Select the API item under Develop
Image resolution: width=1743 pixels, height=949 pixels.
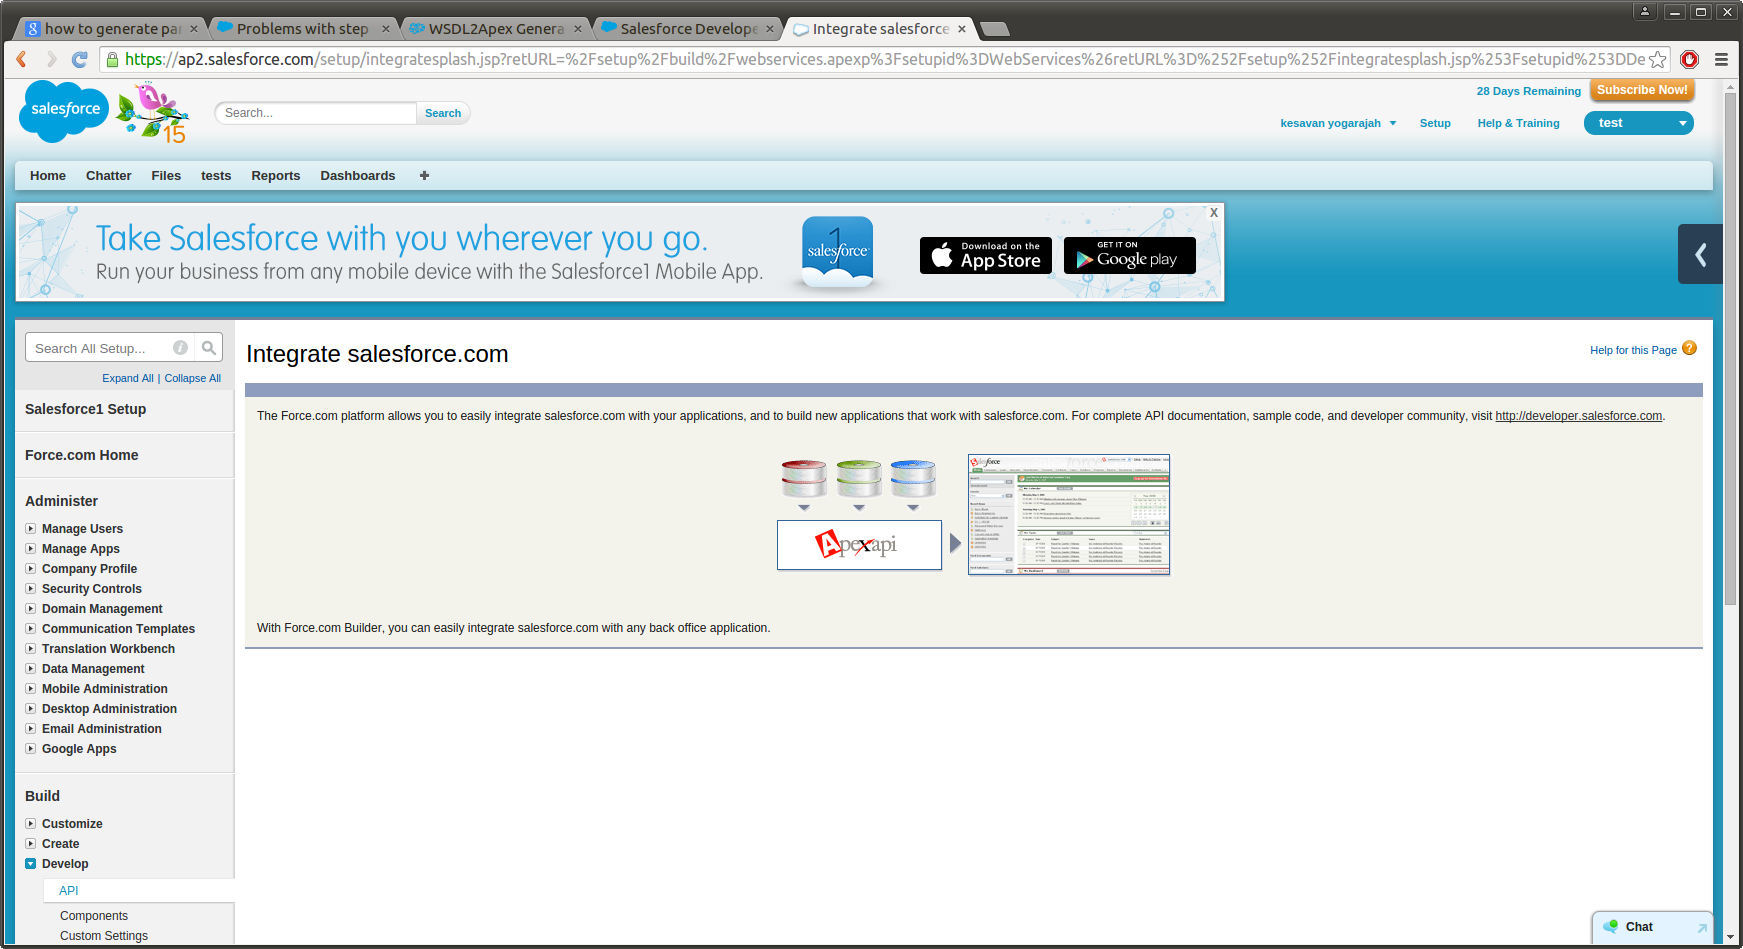pos(68,891)
